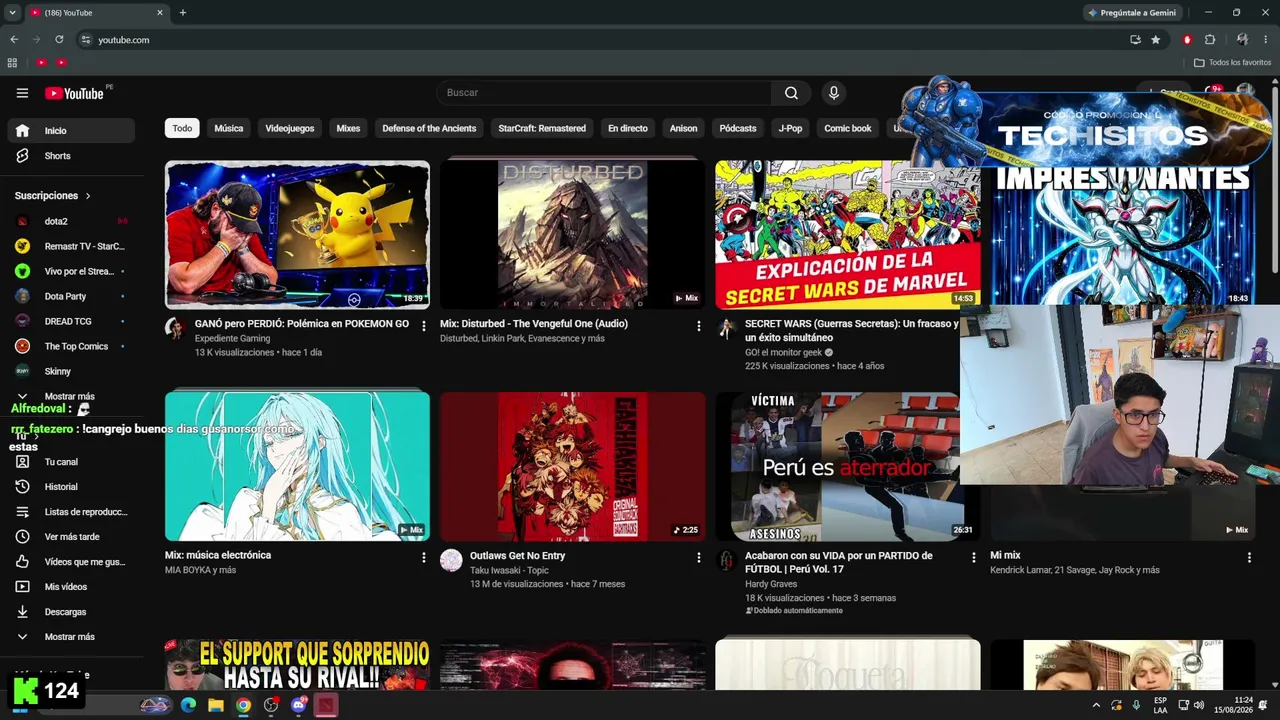Expand subscriptions list with Mostrar más
This screenshot has width=1280, height=720.
tap(70, 396)
